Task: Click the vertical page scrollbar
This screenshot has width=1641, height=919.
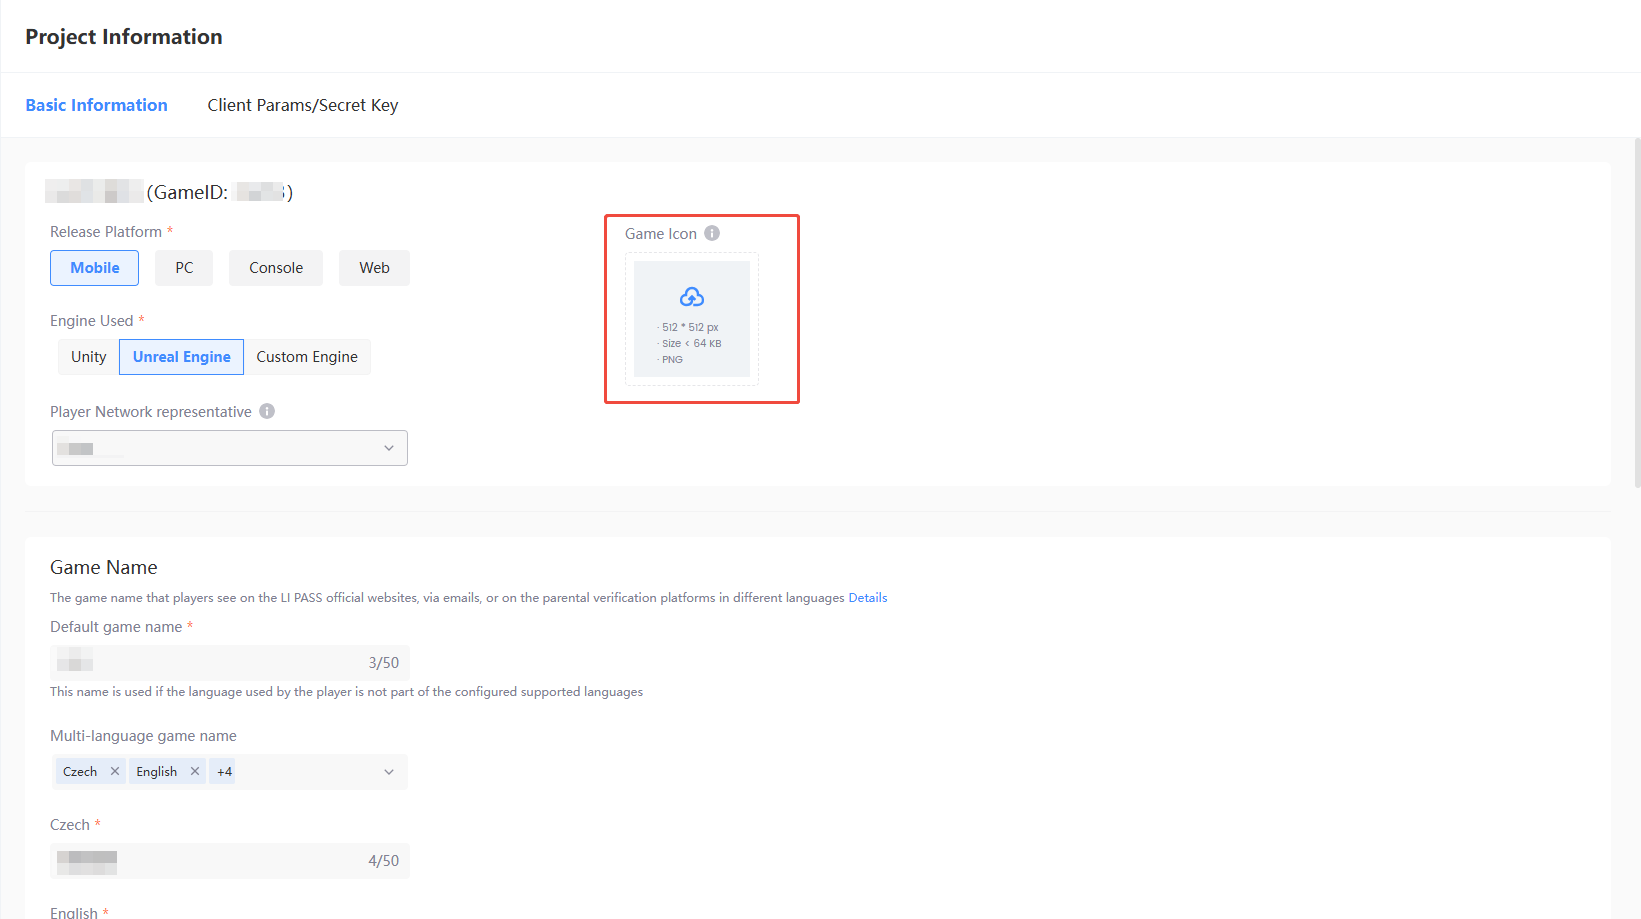Action: point(1637,312)
